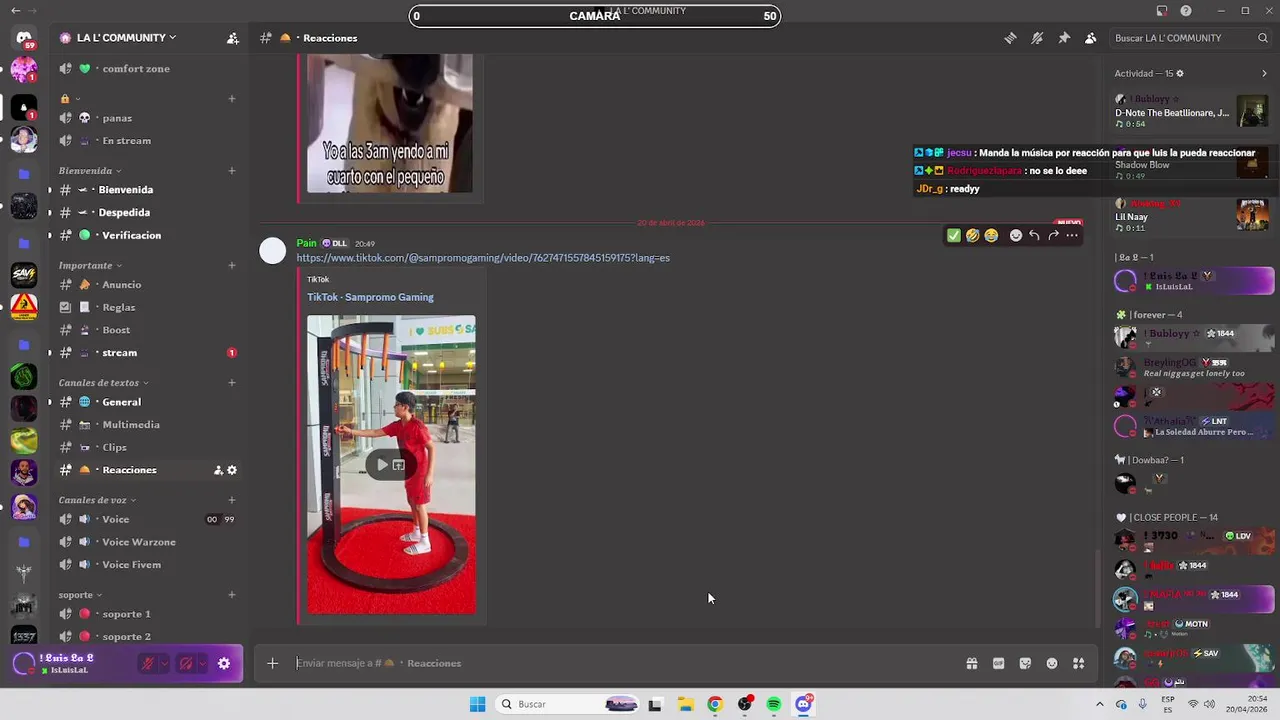
Task: Collapse the Bienvenida category
Action: [90, 171]
